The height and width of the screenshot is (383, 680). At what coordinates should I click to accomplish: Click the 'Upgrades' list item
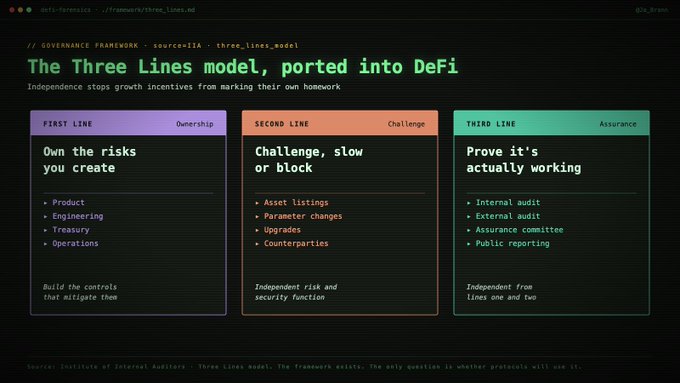coord(282,230)
